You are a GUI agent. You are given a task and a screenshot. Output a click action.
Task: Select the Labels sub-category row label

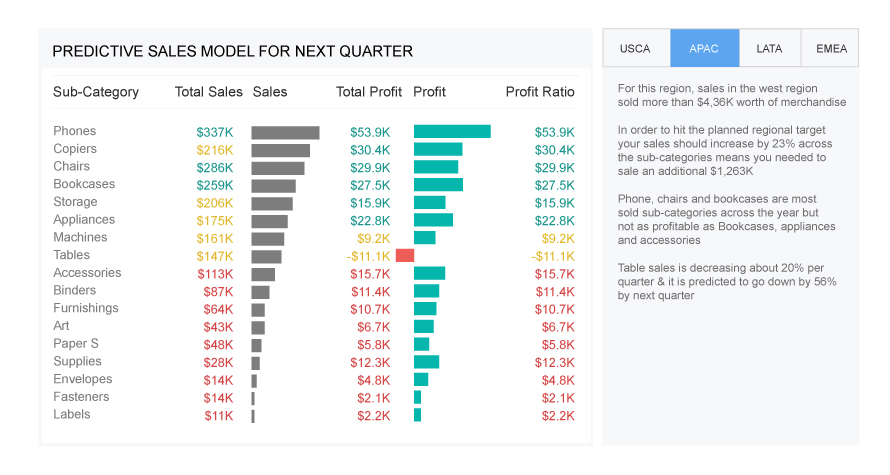coord(72,414)
